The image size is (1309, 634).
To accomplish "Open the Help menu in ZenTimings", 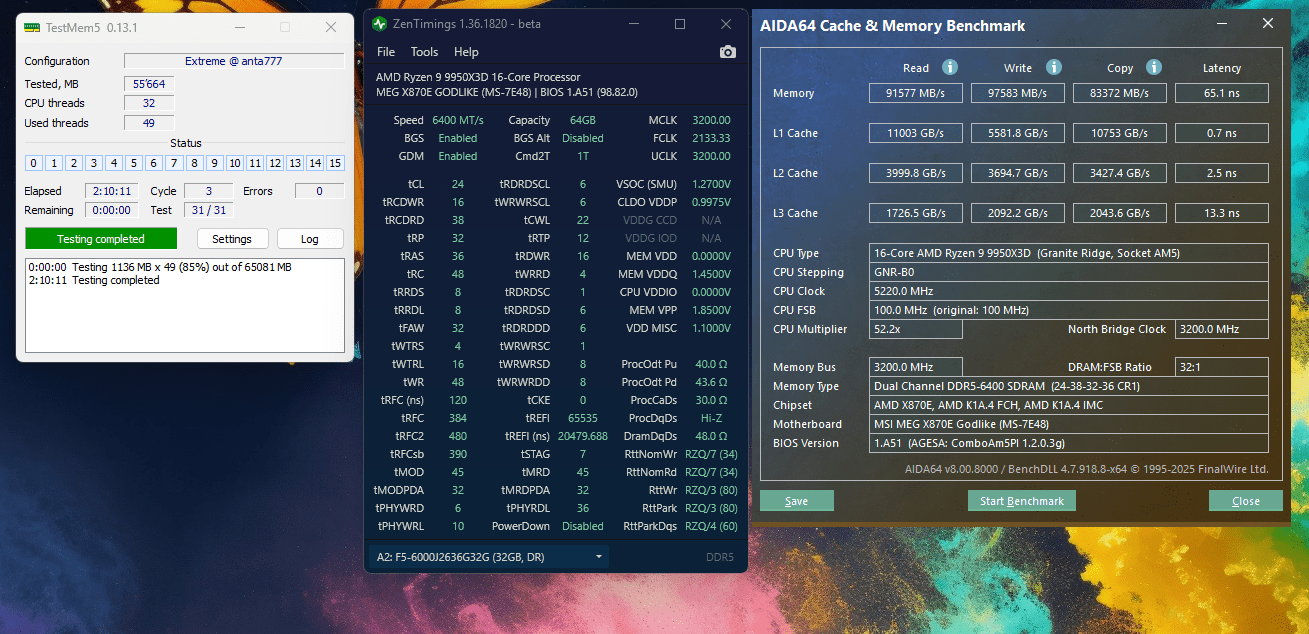I will 466,52.
